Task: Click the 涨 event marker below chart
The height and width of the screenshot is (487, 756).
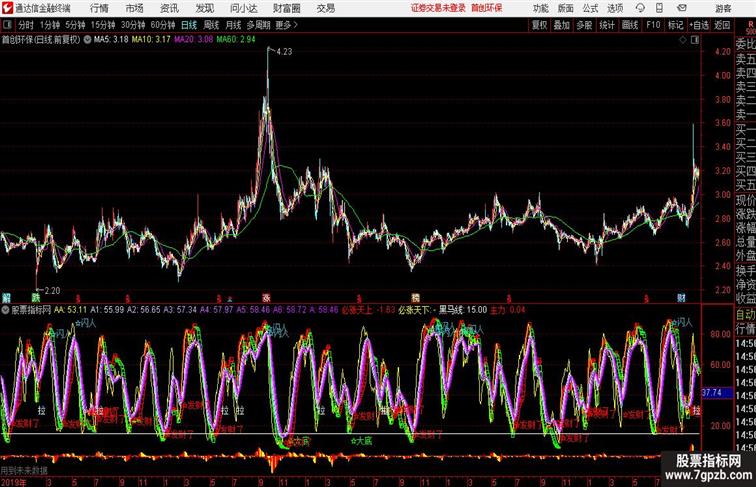Action: click(266, 298)
